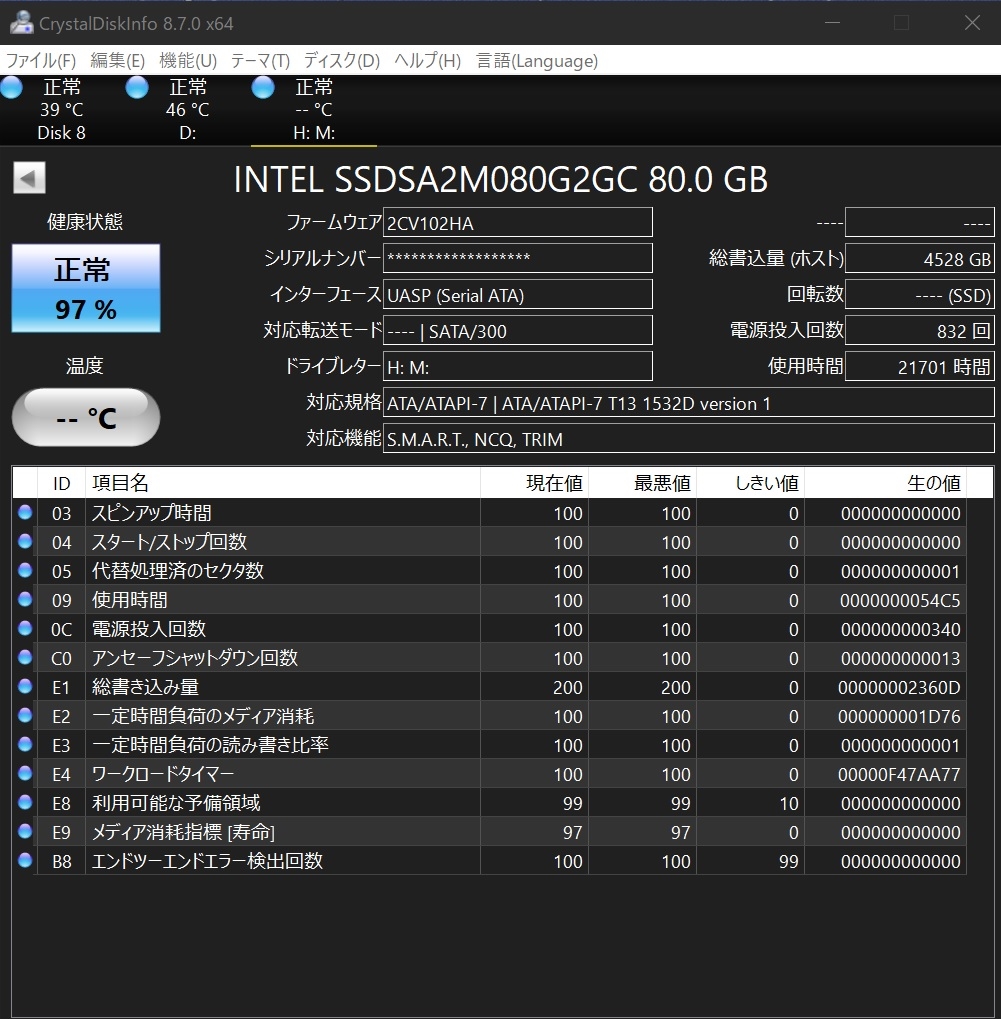
Task: Open the 機能(U) menu
Action: pos(187,60)
